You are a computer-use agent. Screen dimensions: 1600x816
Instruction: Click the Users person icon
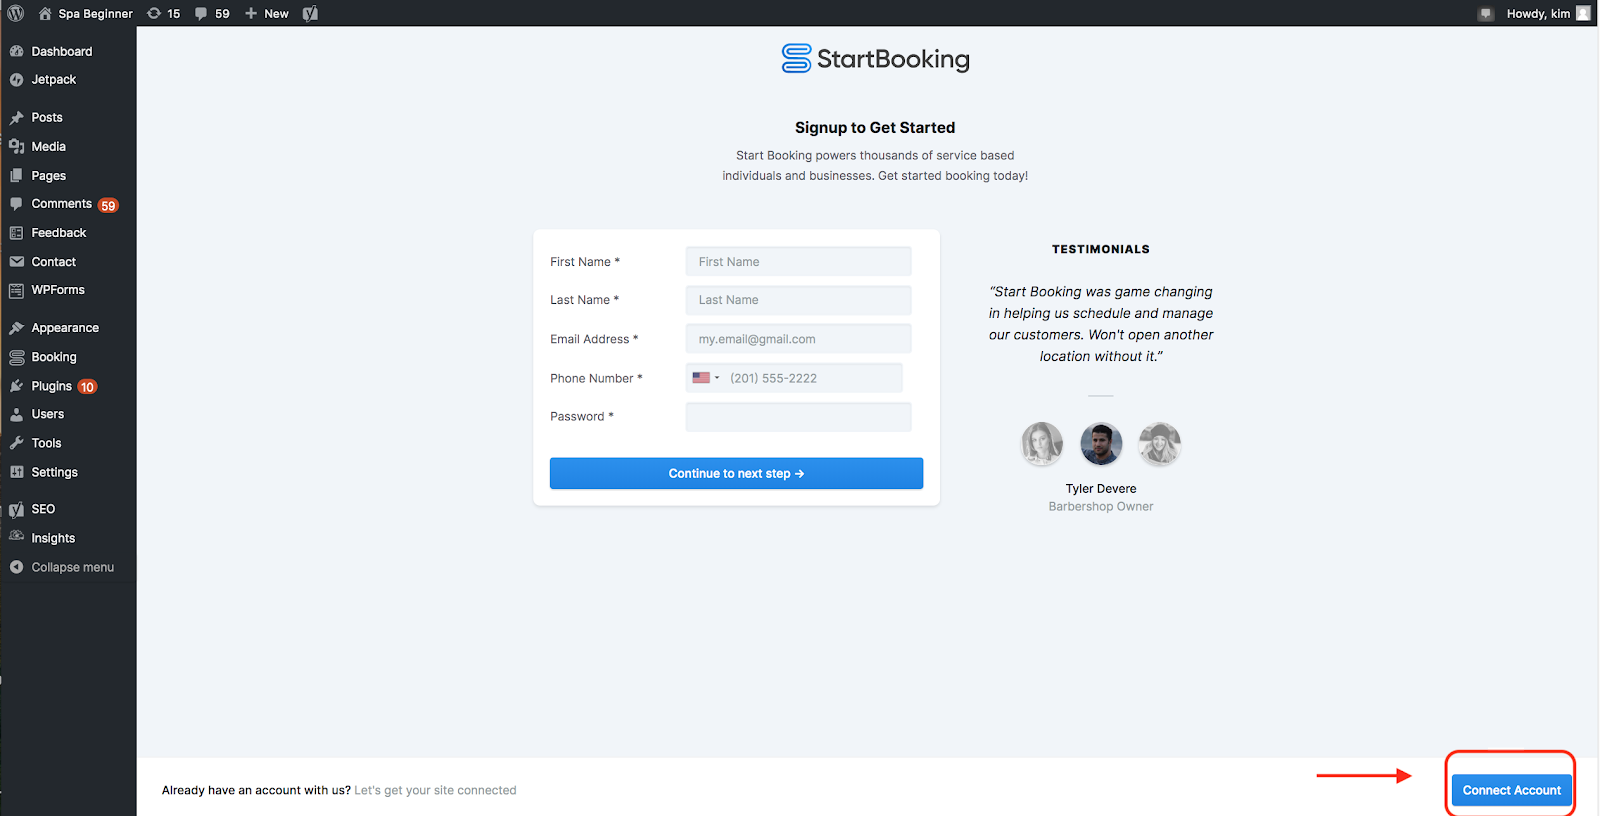click(16, 414)
